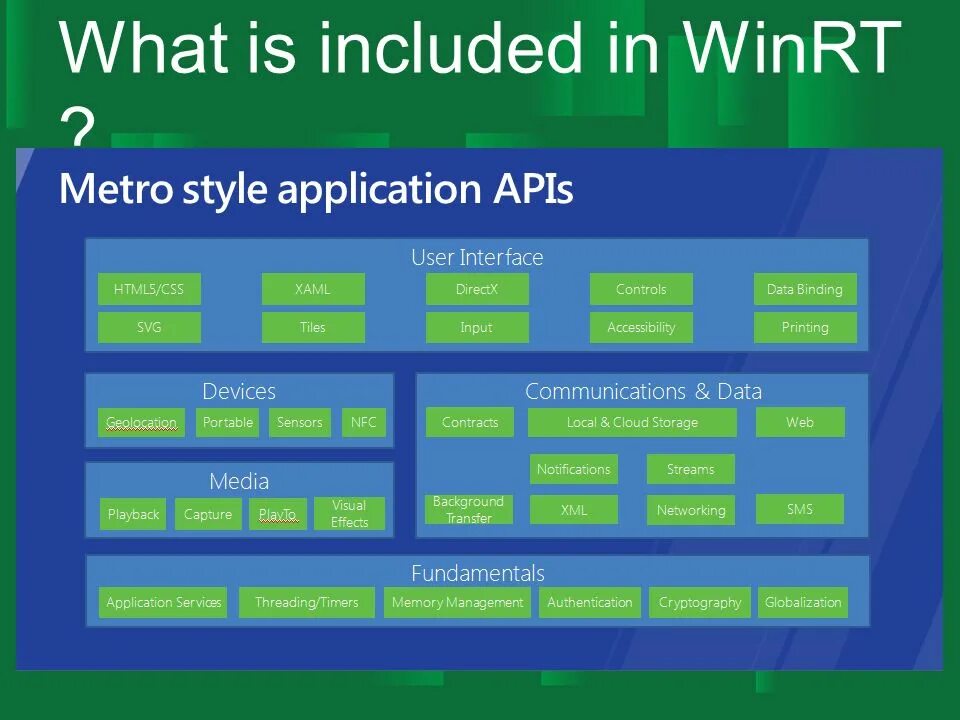This screenshot has width=960, height=720.
Task: Select the Background Transfer box
Action: tap(469, 509)
